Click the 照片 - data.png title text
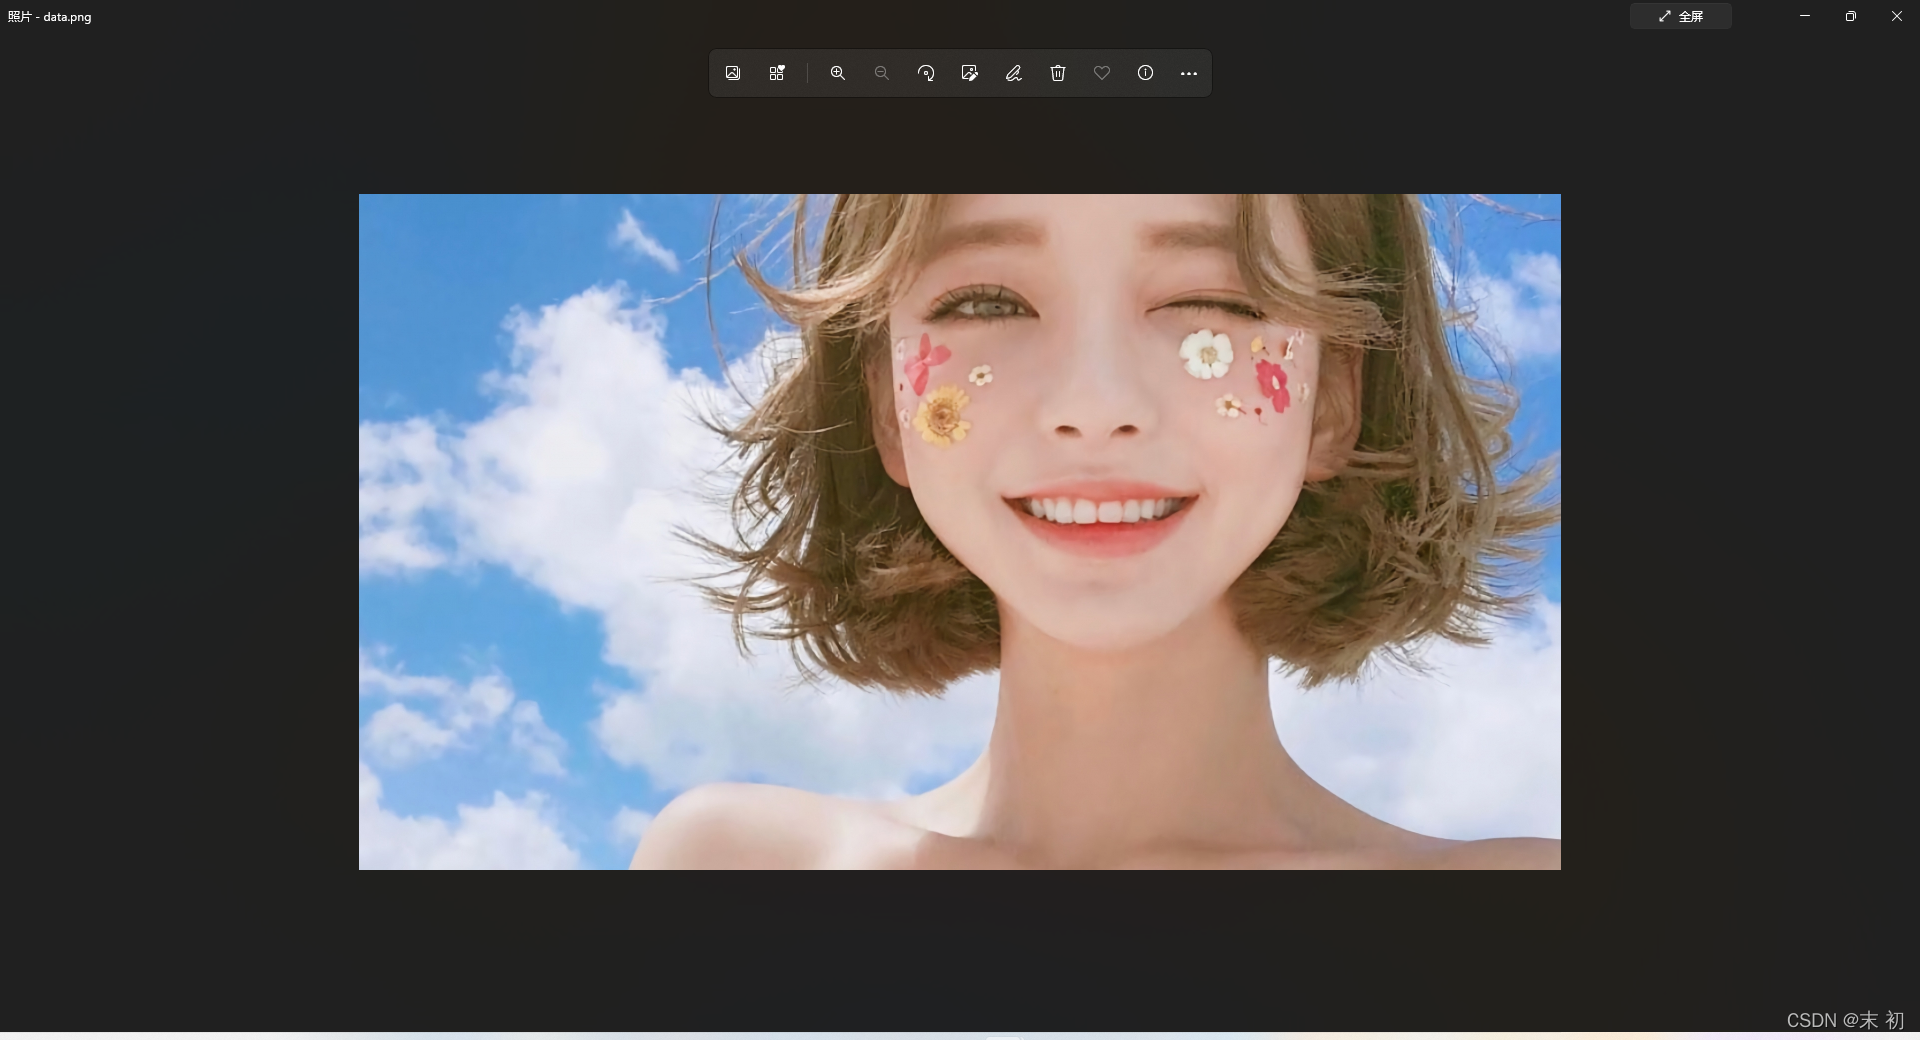 51,16
